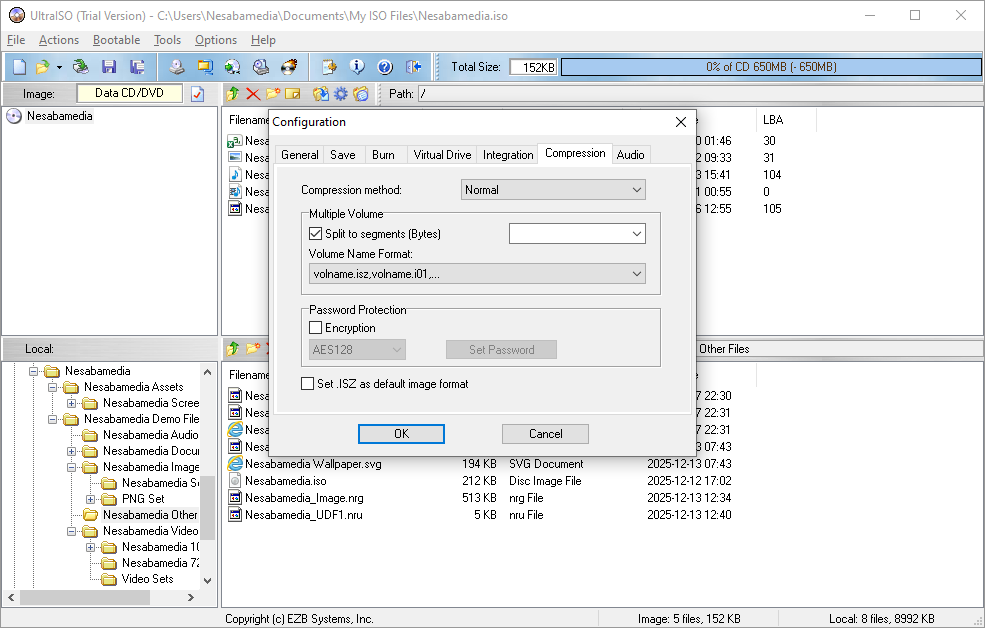The image size is (985, 628).
Task: Uncheck Split to segments checkbox
Action: [316, 234]
